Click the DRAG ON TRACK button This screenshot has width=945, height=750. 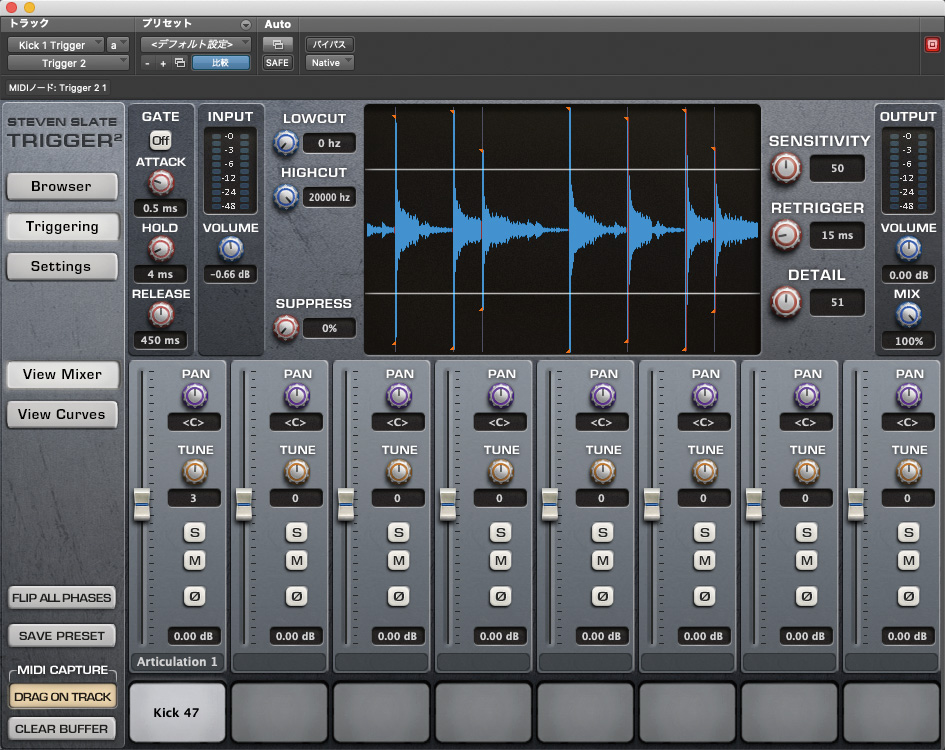pyautogui.click(x=62, y=697)
